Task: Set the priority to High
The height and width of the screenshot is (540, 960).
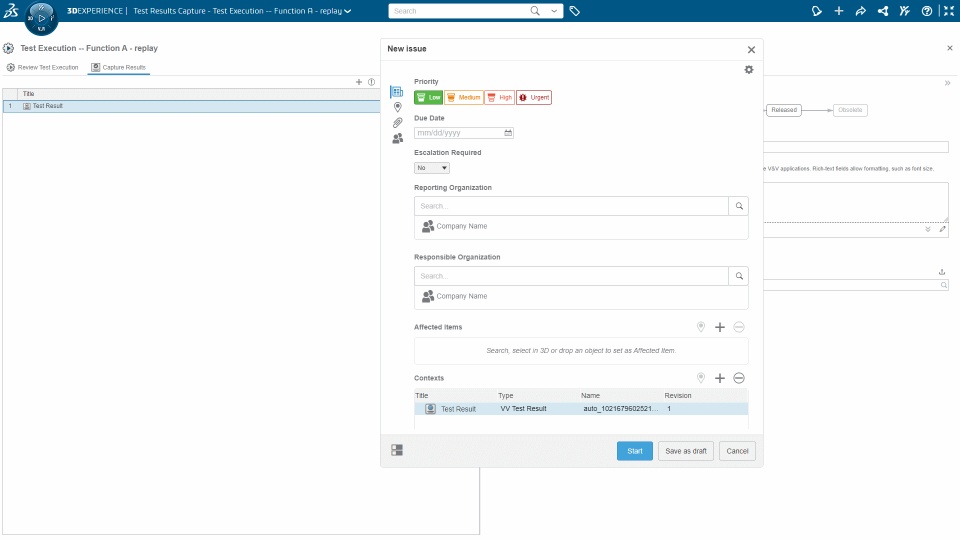Action: [500, 97]
